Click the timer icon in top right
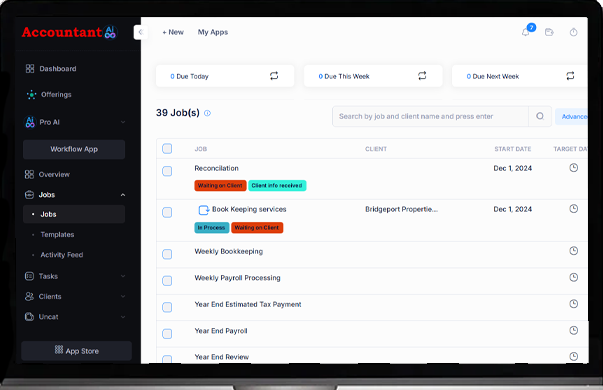 pos(573,32)
